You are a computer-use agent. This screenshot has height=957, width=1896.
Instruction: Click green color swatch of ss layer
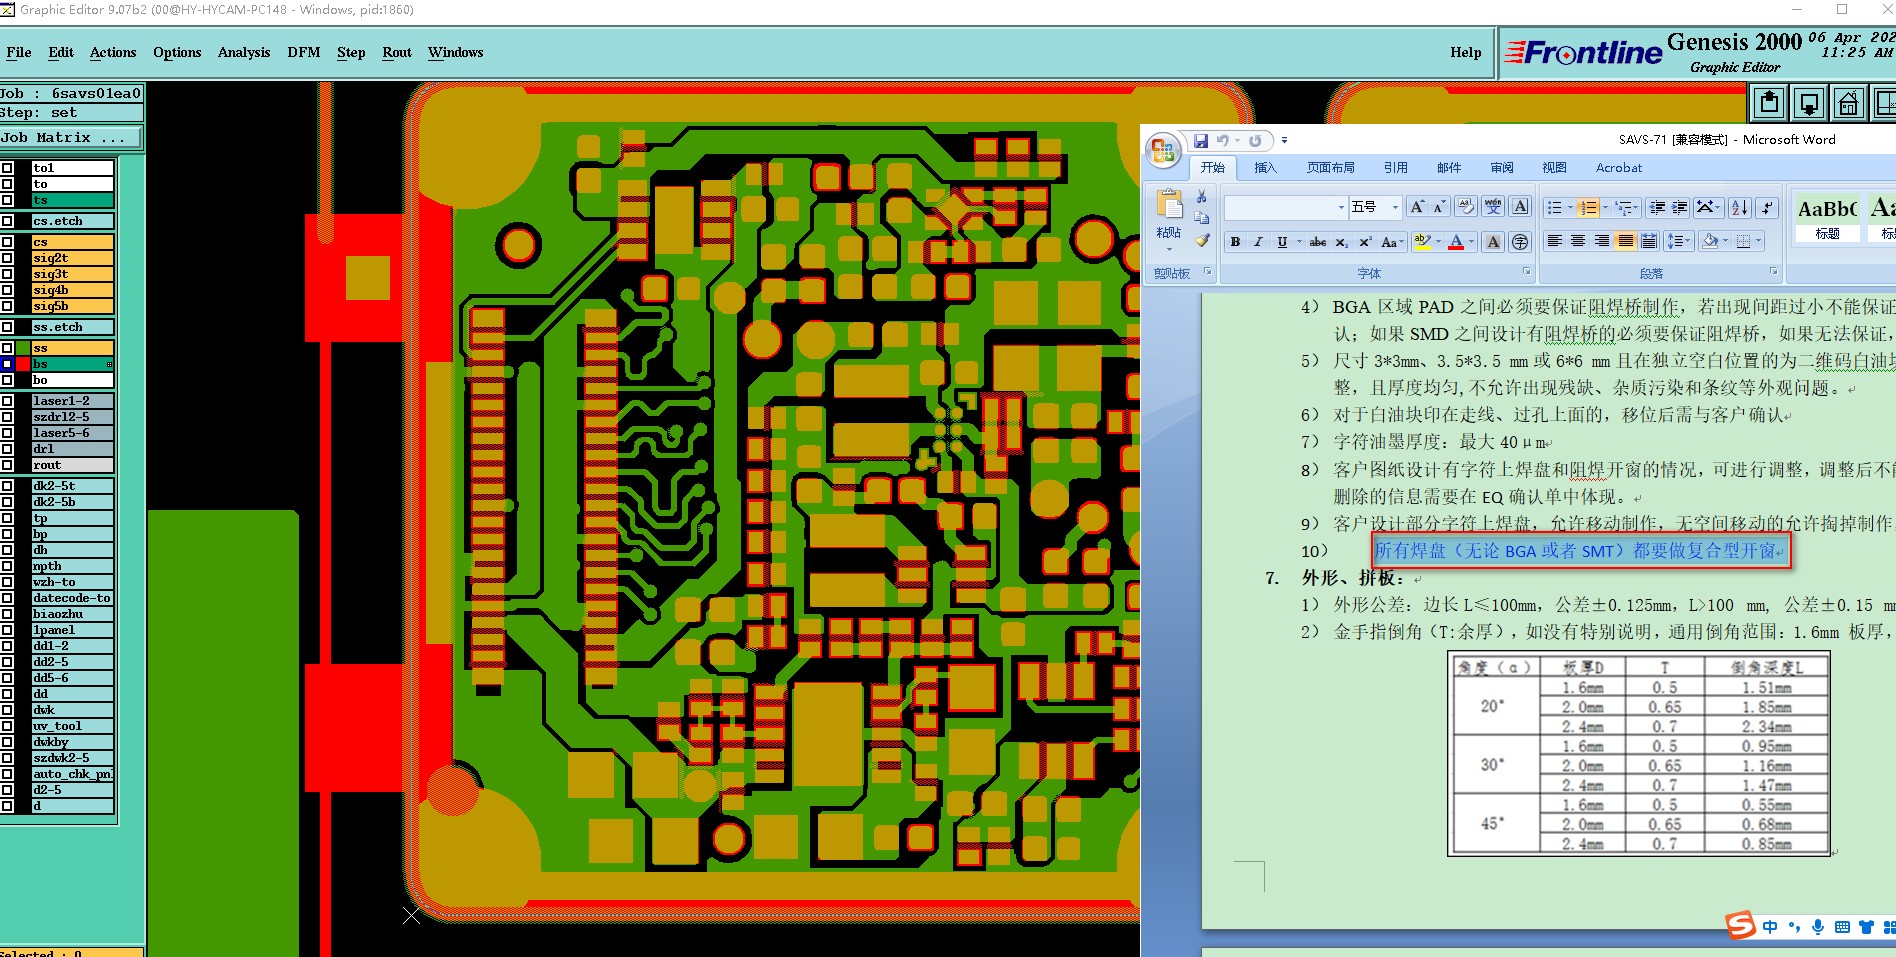pos(23,348)
